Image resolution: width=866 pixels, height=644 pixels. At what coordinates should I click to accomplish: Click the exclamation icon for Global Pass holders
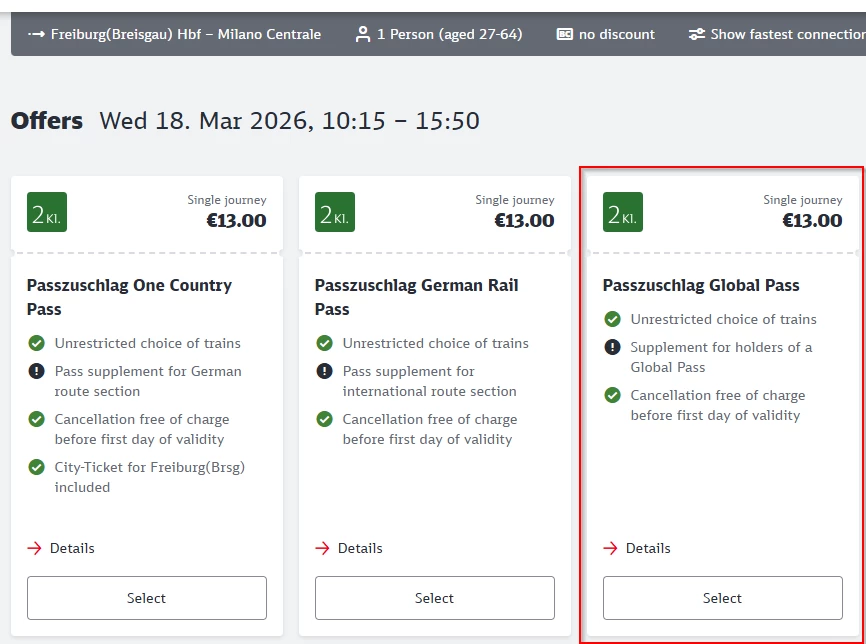tap(613, 347)
